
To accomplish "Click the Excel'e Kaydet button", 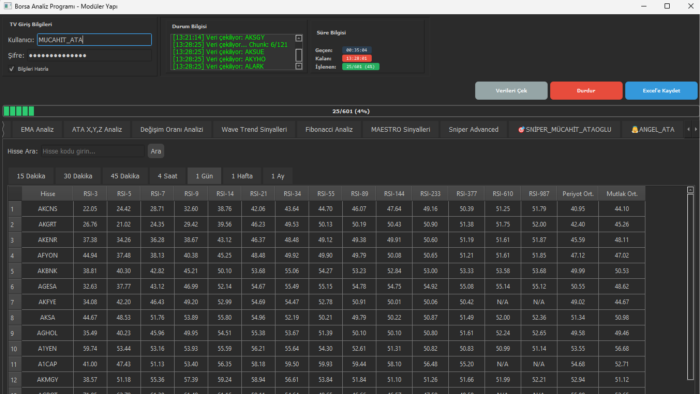I will click(661, 91).
